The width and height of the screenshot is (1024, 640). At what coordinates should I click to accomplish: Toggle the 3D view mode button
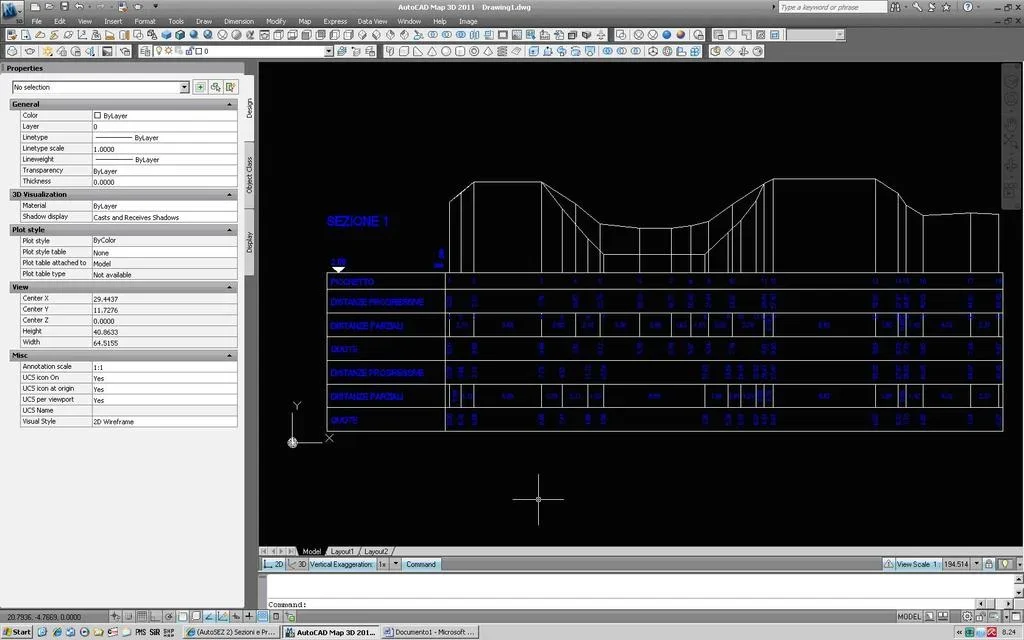click(298, 564)
